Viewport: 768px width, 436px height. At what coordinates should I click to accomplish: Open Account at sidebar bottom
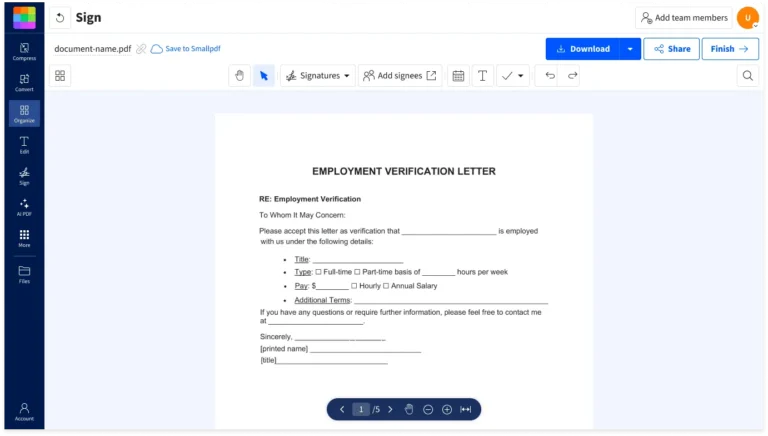[24, 412]
